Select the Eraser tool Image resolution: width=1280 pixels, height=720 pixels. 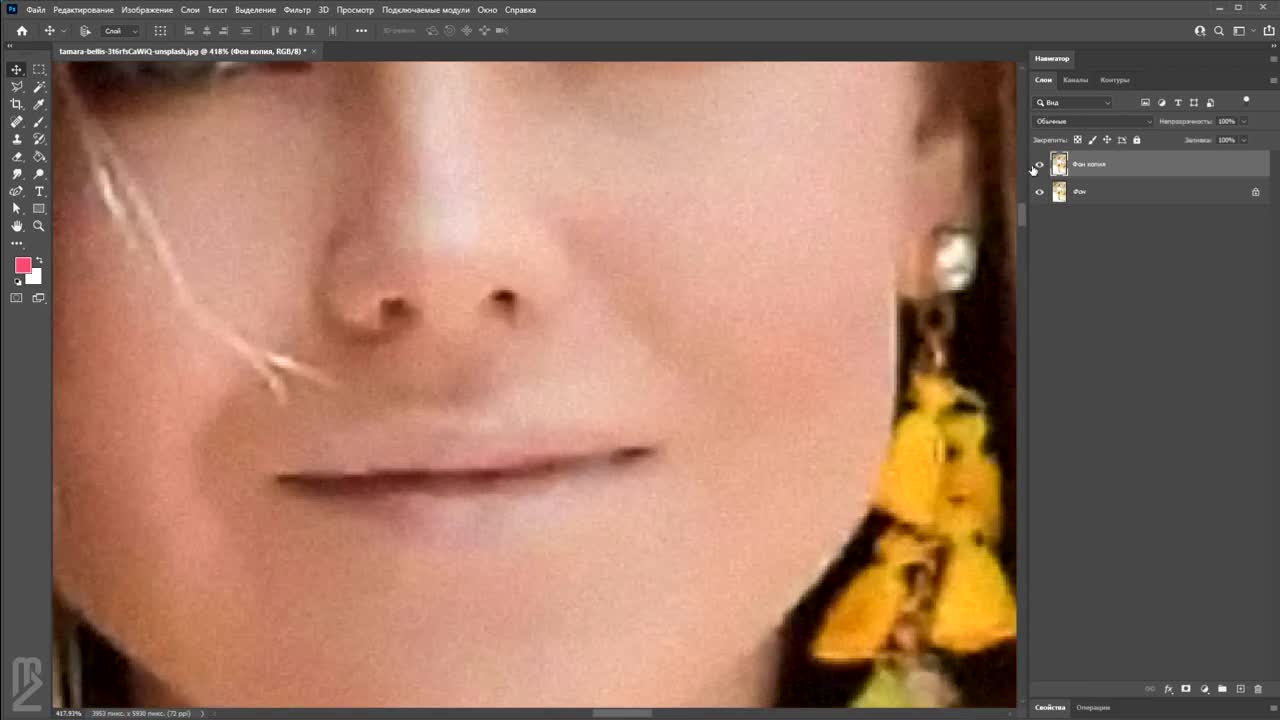(17, 156)
